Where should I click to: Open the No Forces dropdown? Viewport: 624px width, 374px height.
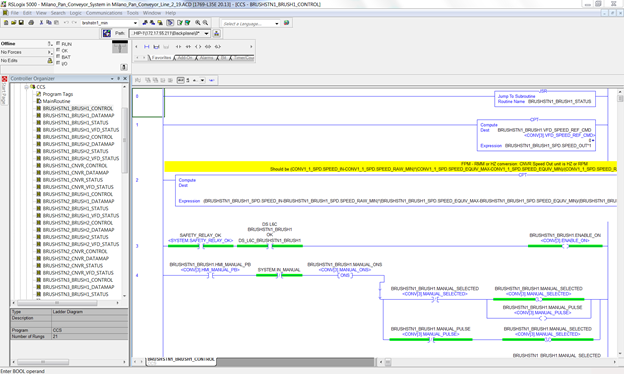point(50,52)
